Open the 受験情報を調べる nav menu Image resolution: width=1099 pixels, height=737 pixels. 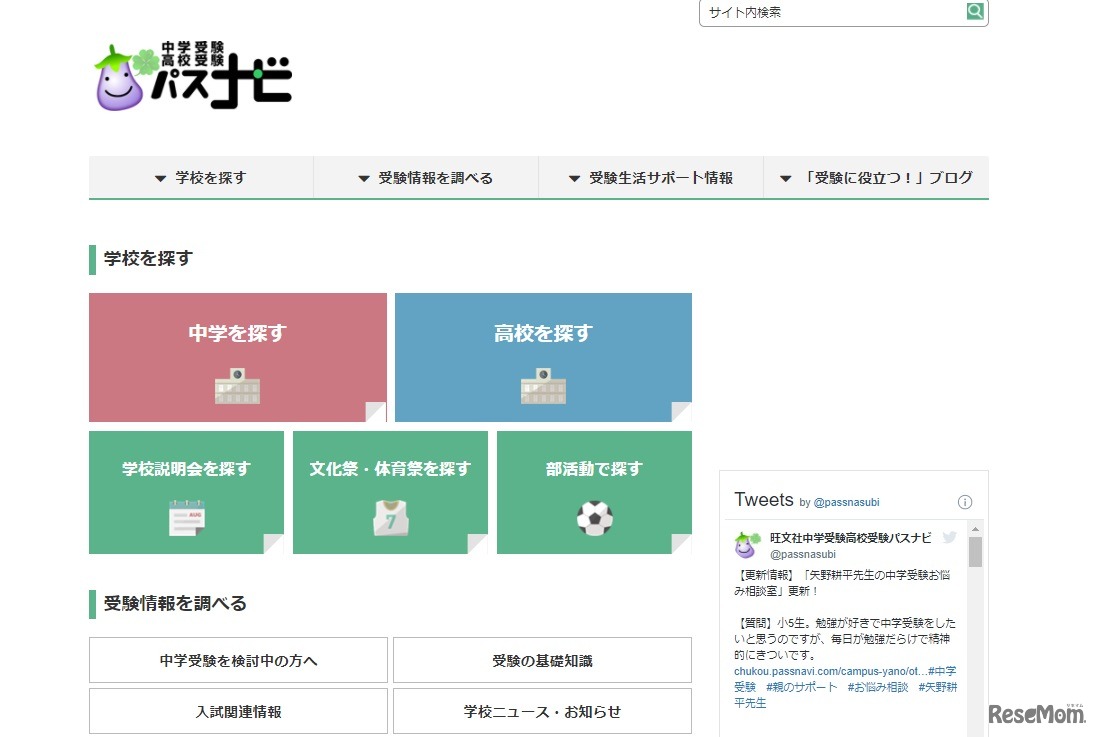[426, 178]
